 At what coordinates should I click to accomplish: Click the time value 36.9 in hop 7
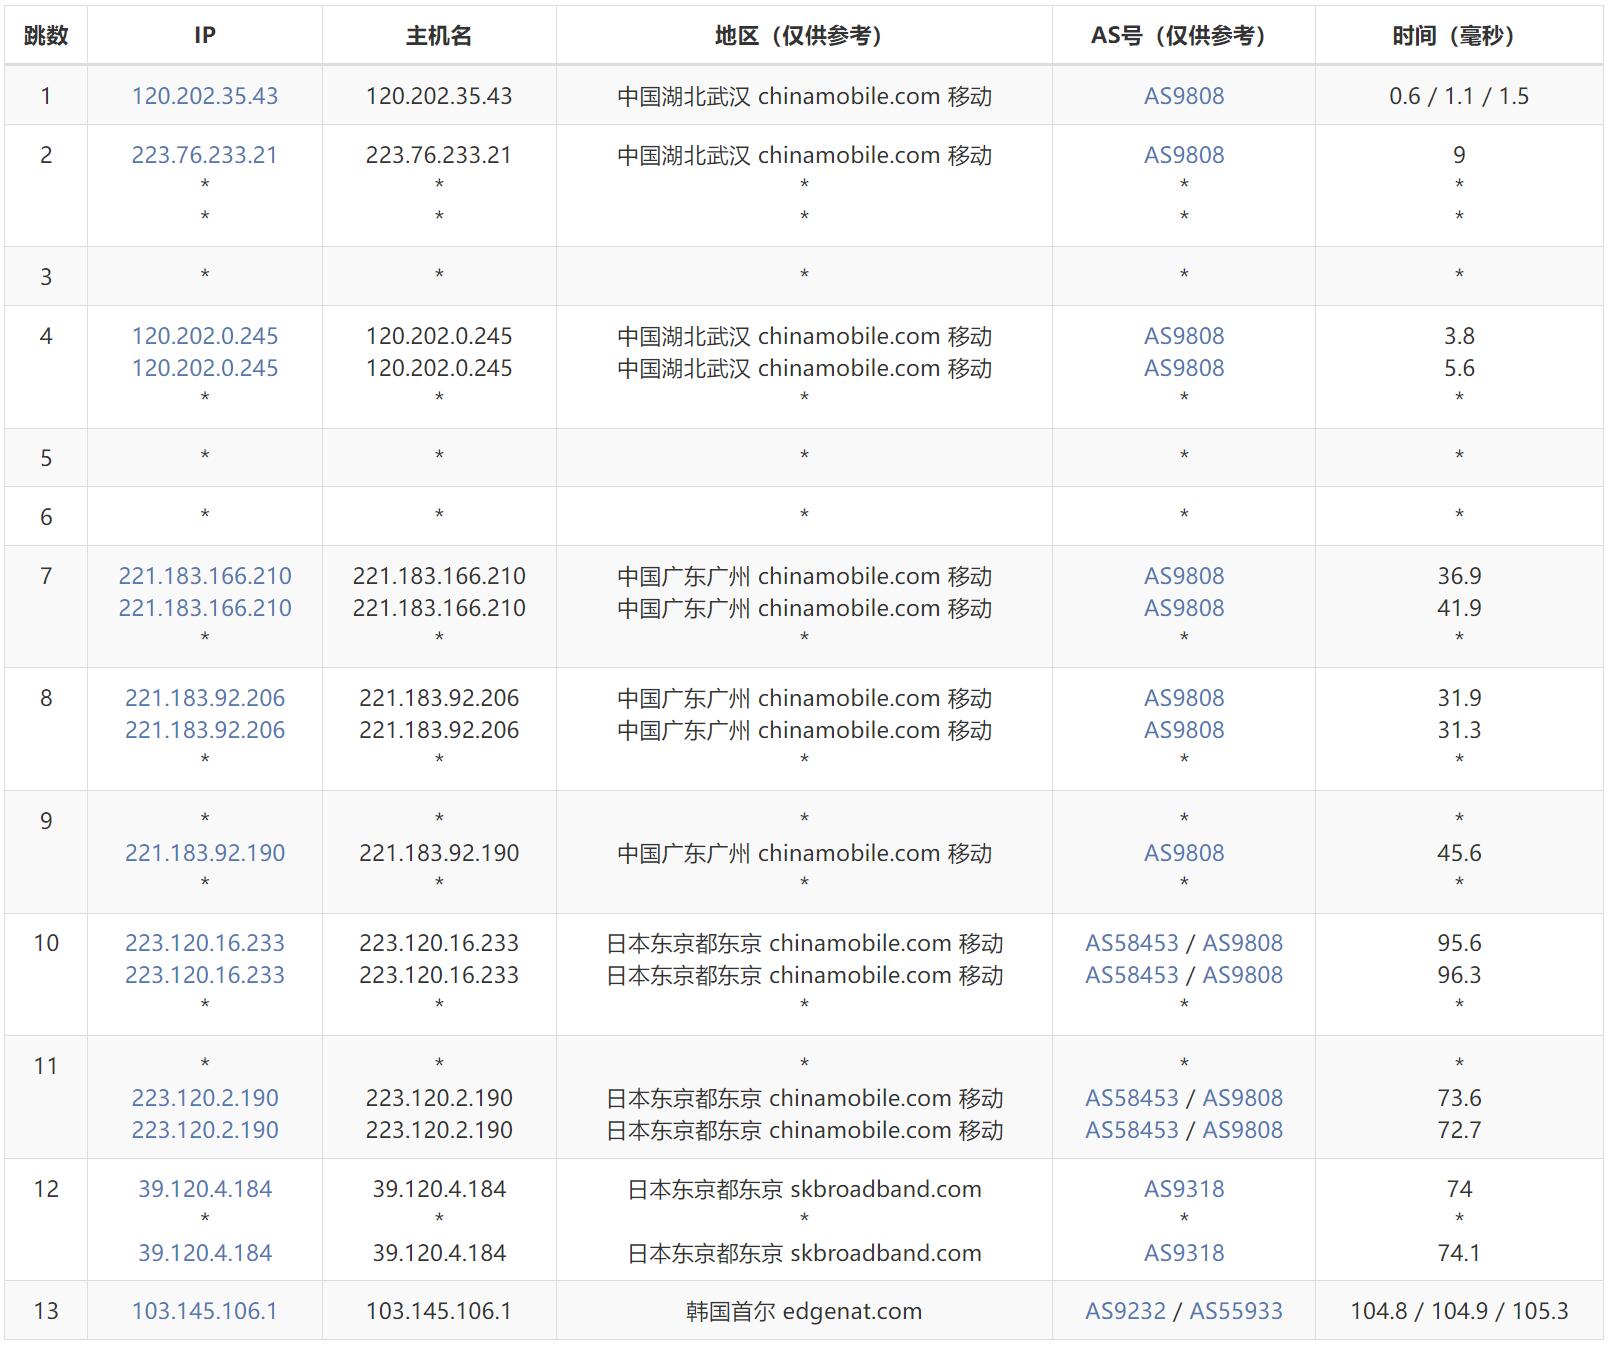[1459, 576]
